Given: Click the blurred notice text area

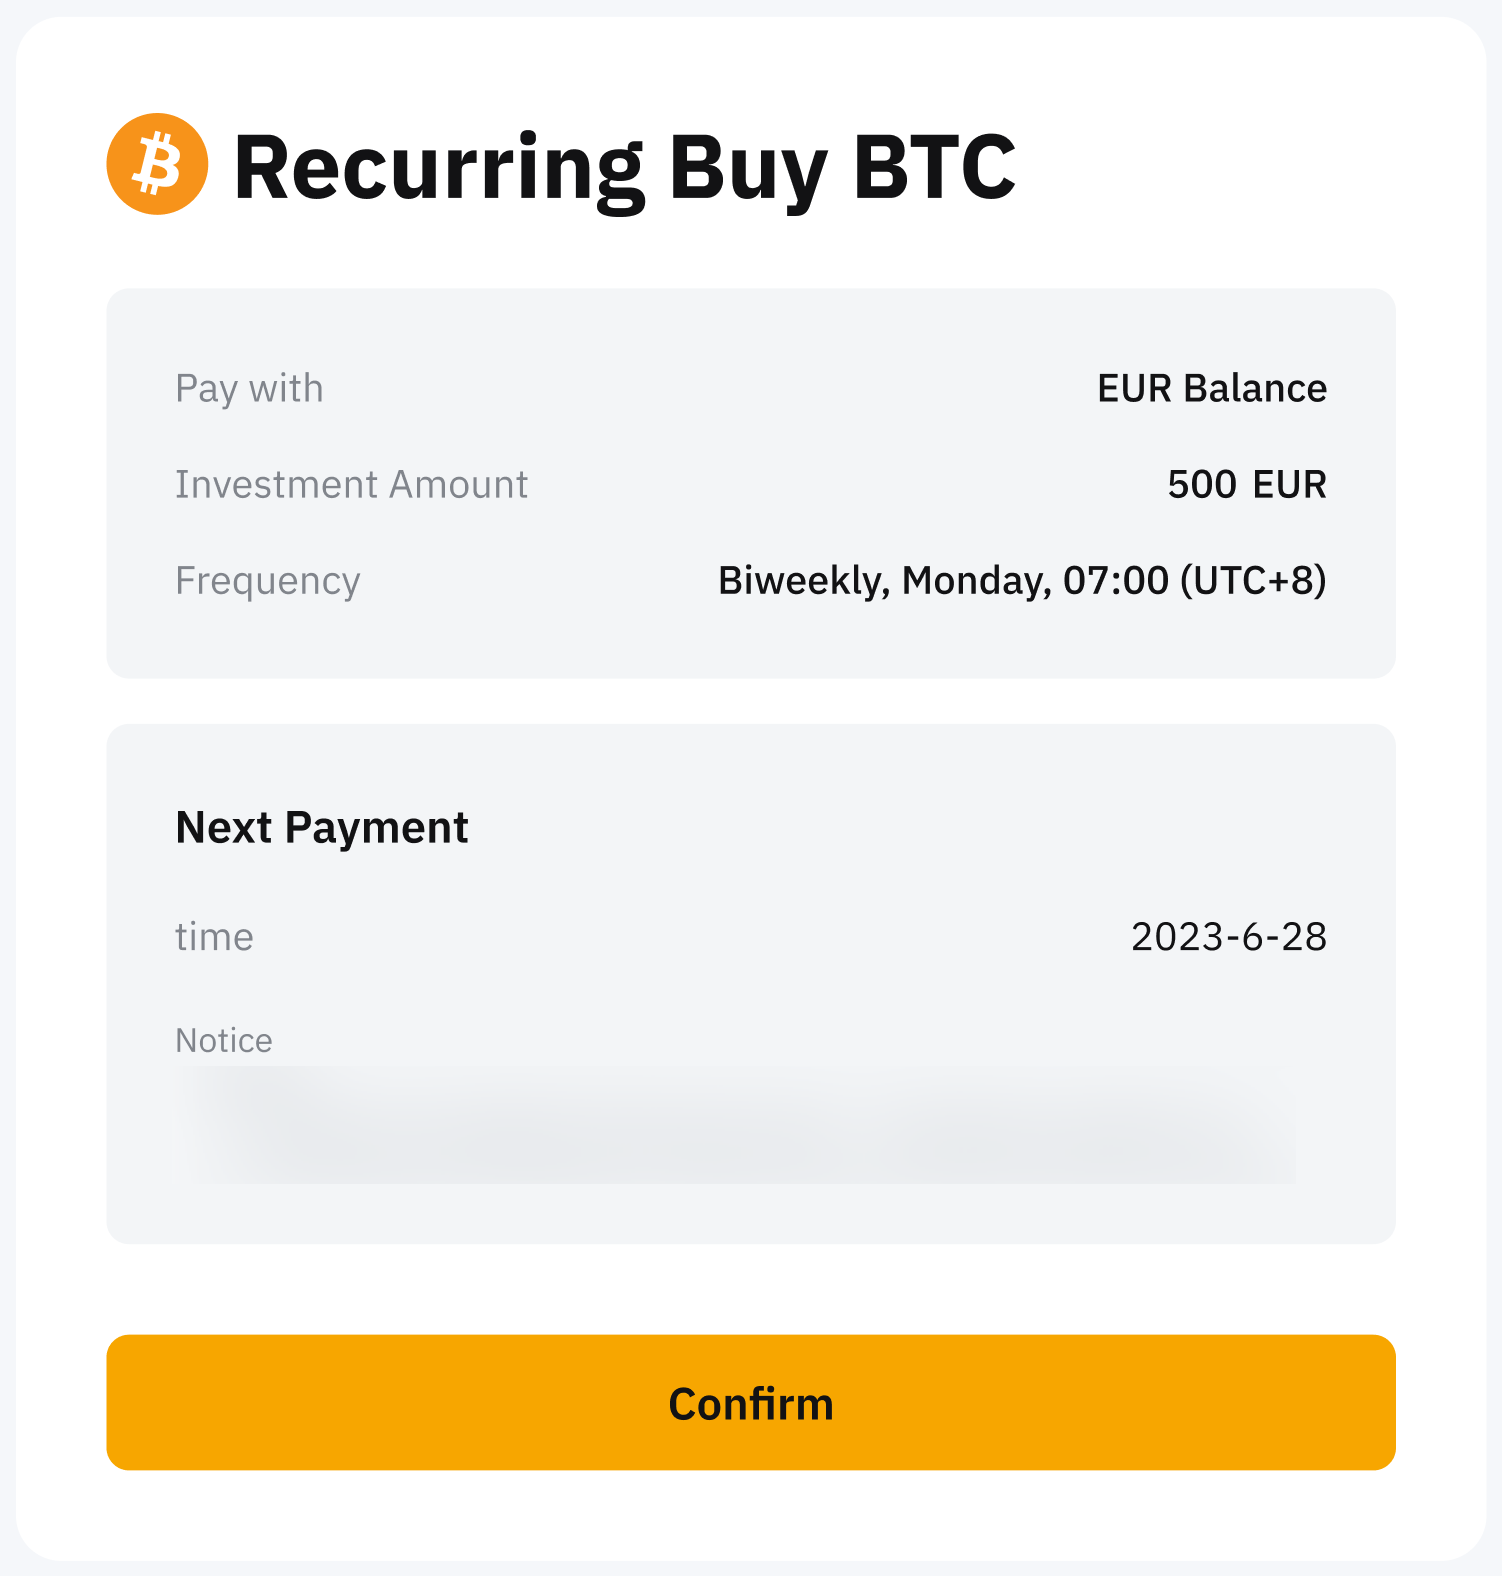Looking at the screenshot, I should click(x=736, y=1125).
